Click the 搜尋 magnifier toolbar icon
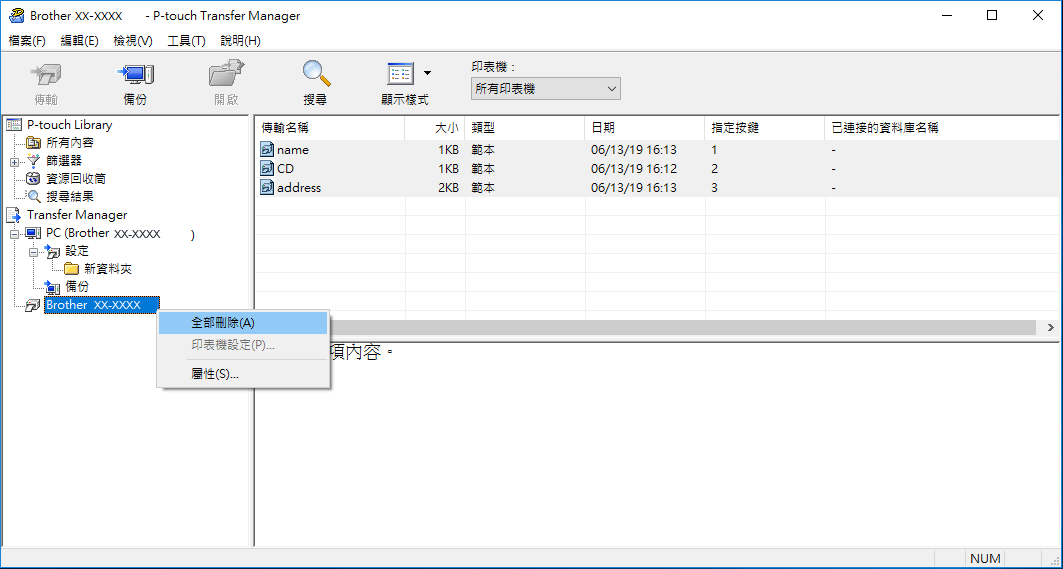Image resolution: width=1063 pixels, height=569 pixels. pos(315,74)
